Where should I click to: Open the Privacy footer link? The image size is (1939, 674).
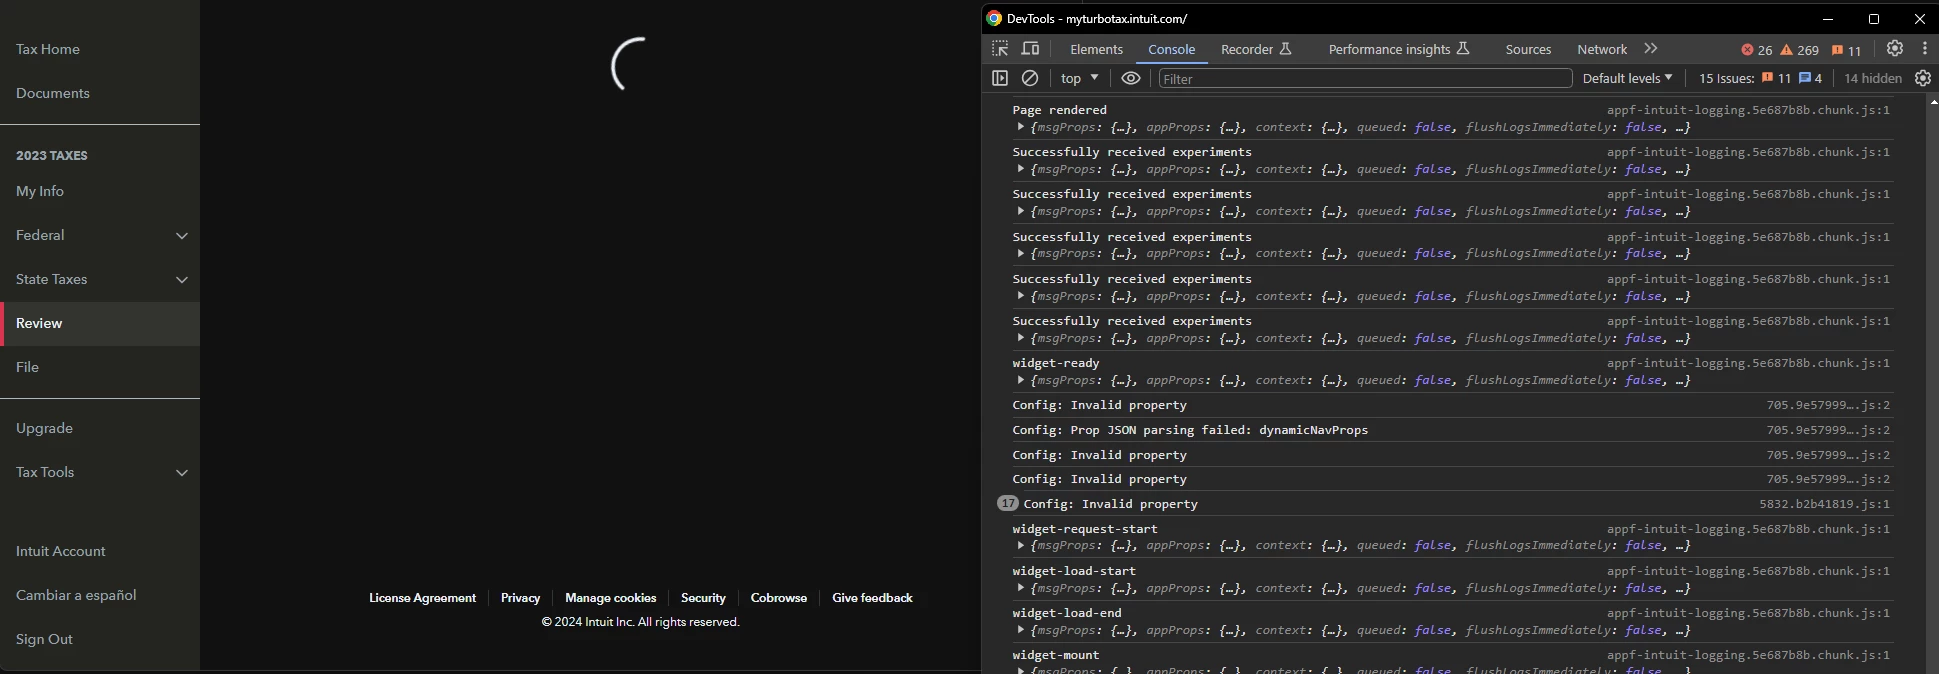tap(520, 598)
